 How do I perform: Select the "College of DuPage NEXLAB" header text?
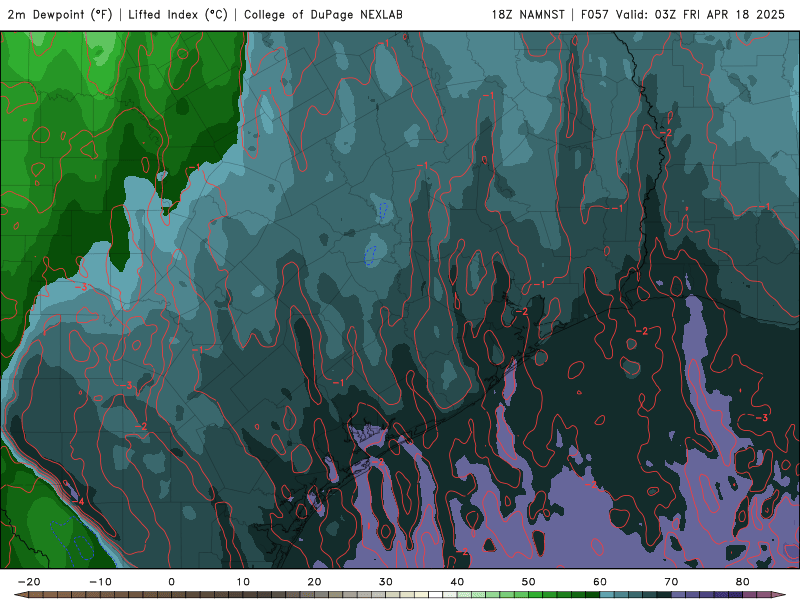(323, 14)
